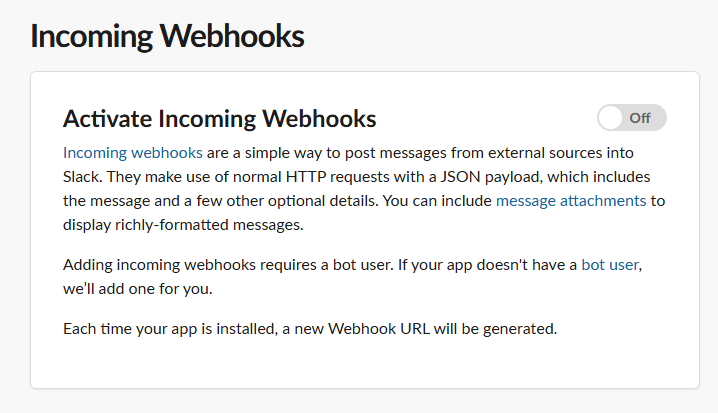This screenshot has height=413, width=718.
Task: Click "display richly-formatted messages." text
Action: click(x=183, y=225)
